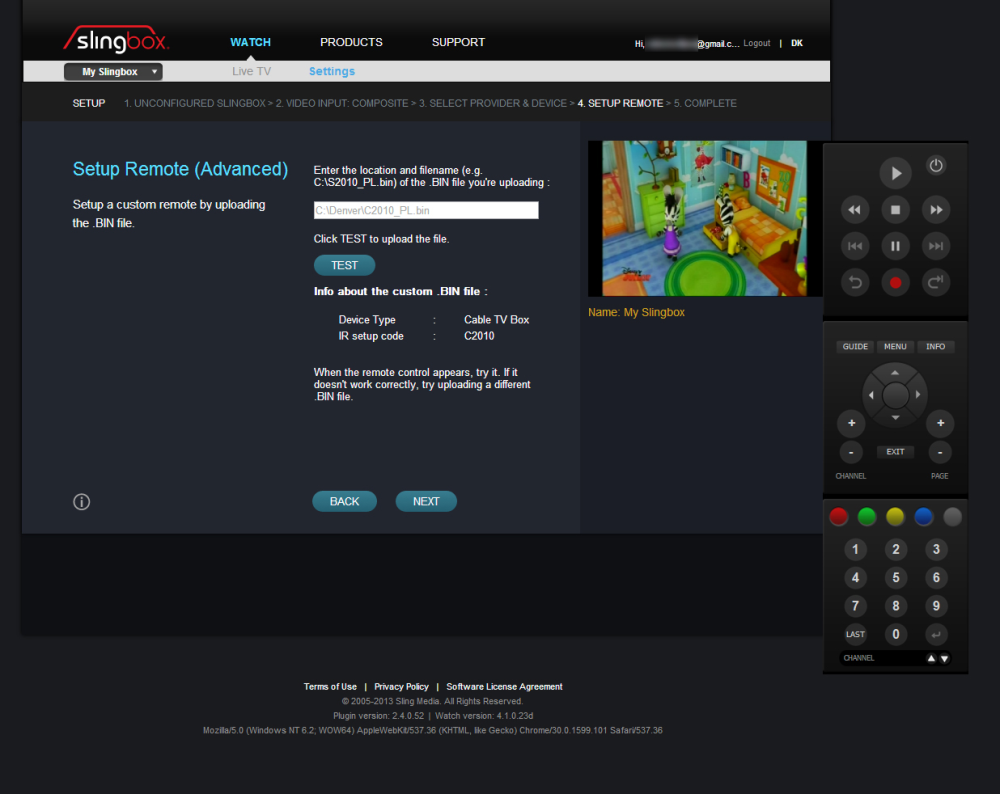Click number 5 on the remote keypad

tap(895, 578)
